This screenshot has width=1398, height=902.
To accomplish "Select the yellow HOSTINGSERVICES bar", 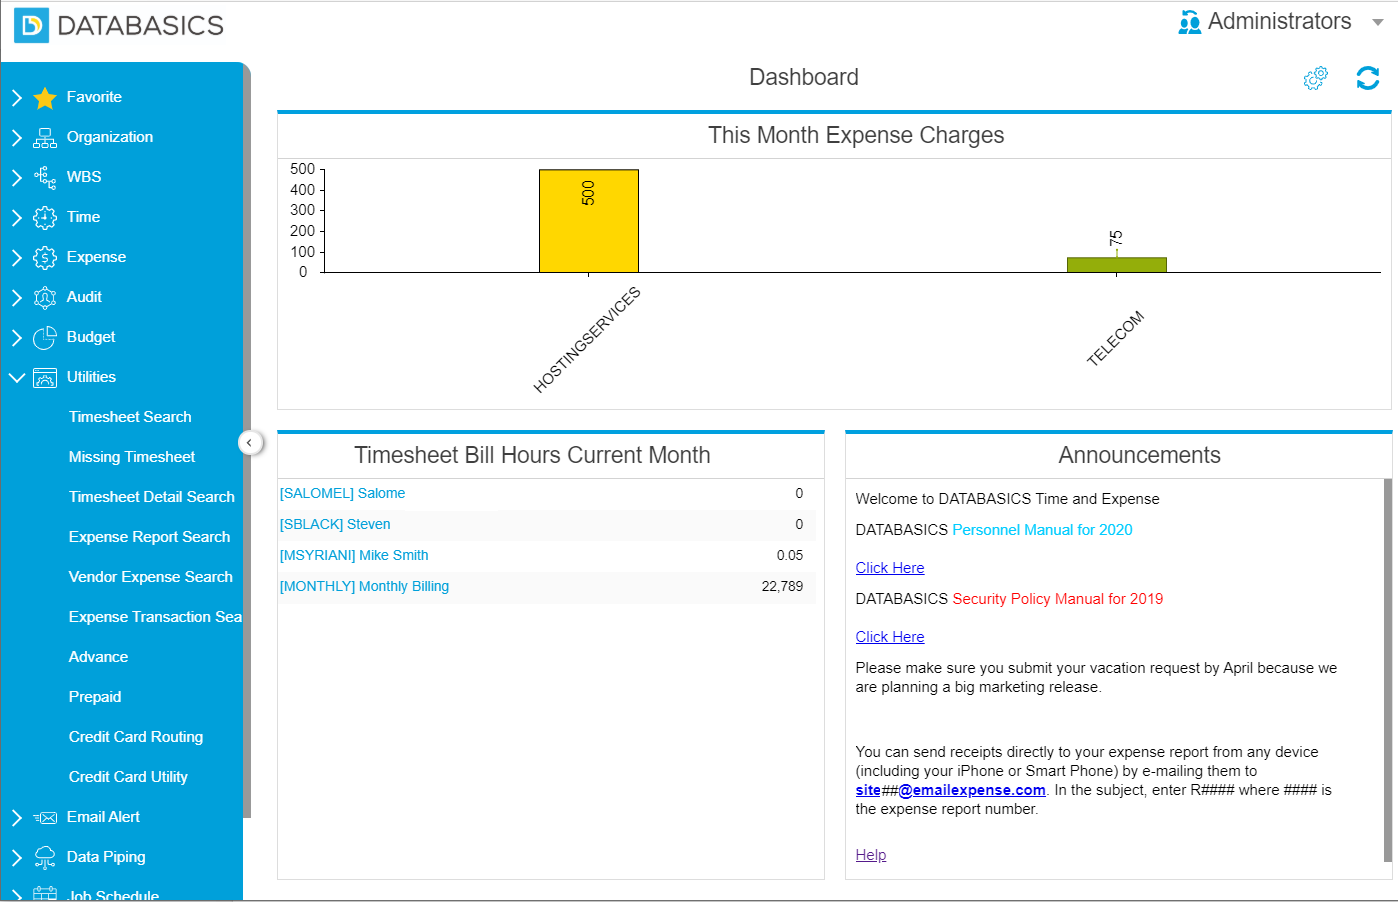I will pos(588,220).
